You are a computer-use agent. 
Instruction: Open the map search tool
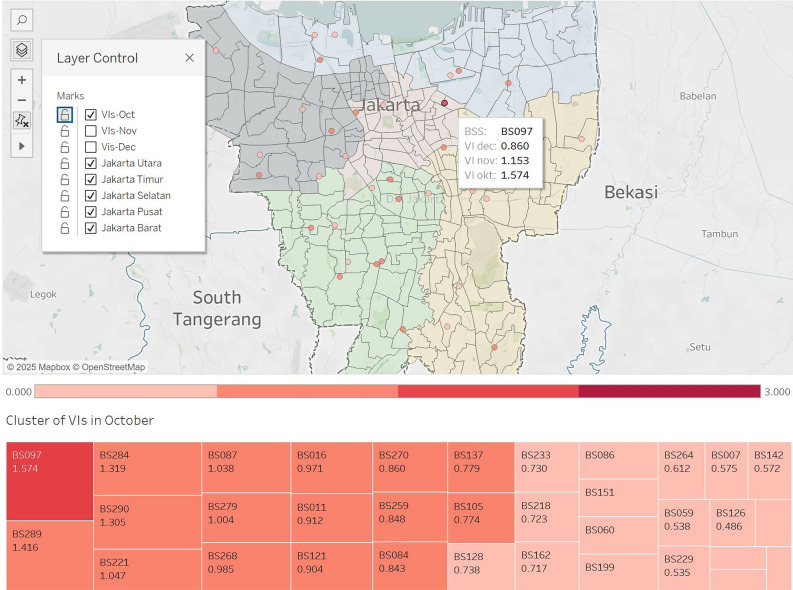tap(22, 20)
